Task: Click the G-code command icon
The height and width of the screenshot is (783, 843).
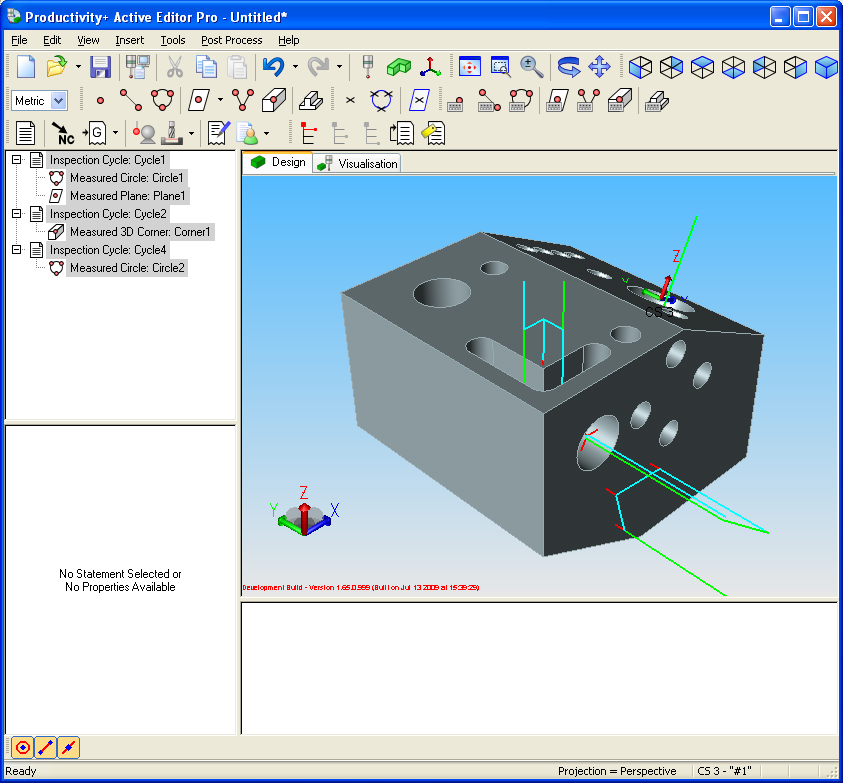Action: [96, 132]
